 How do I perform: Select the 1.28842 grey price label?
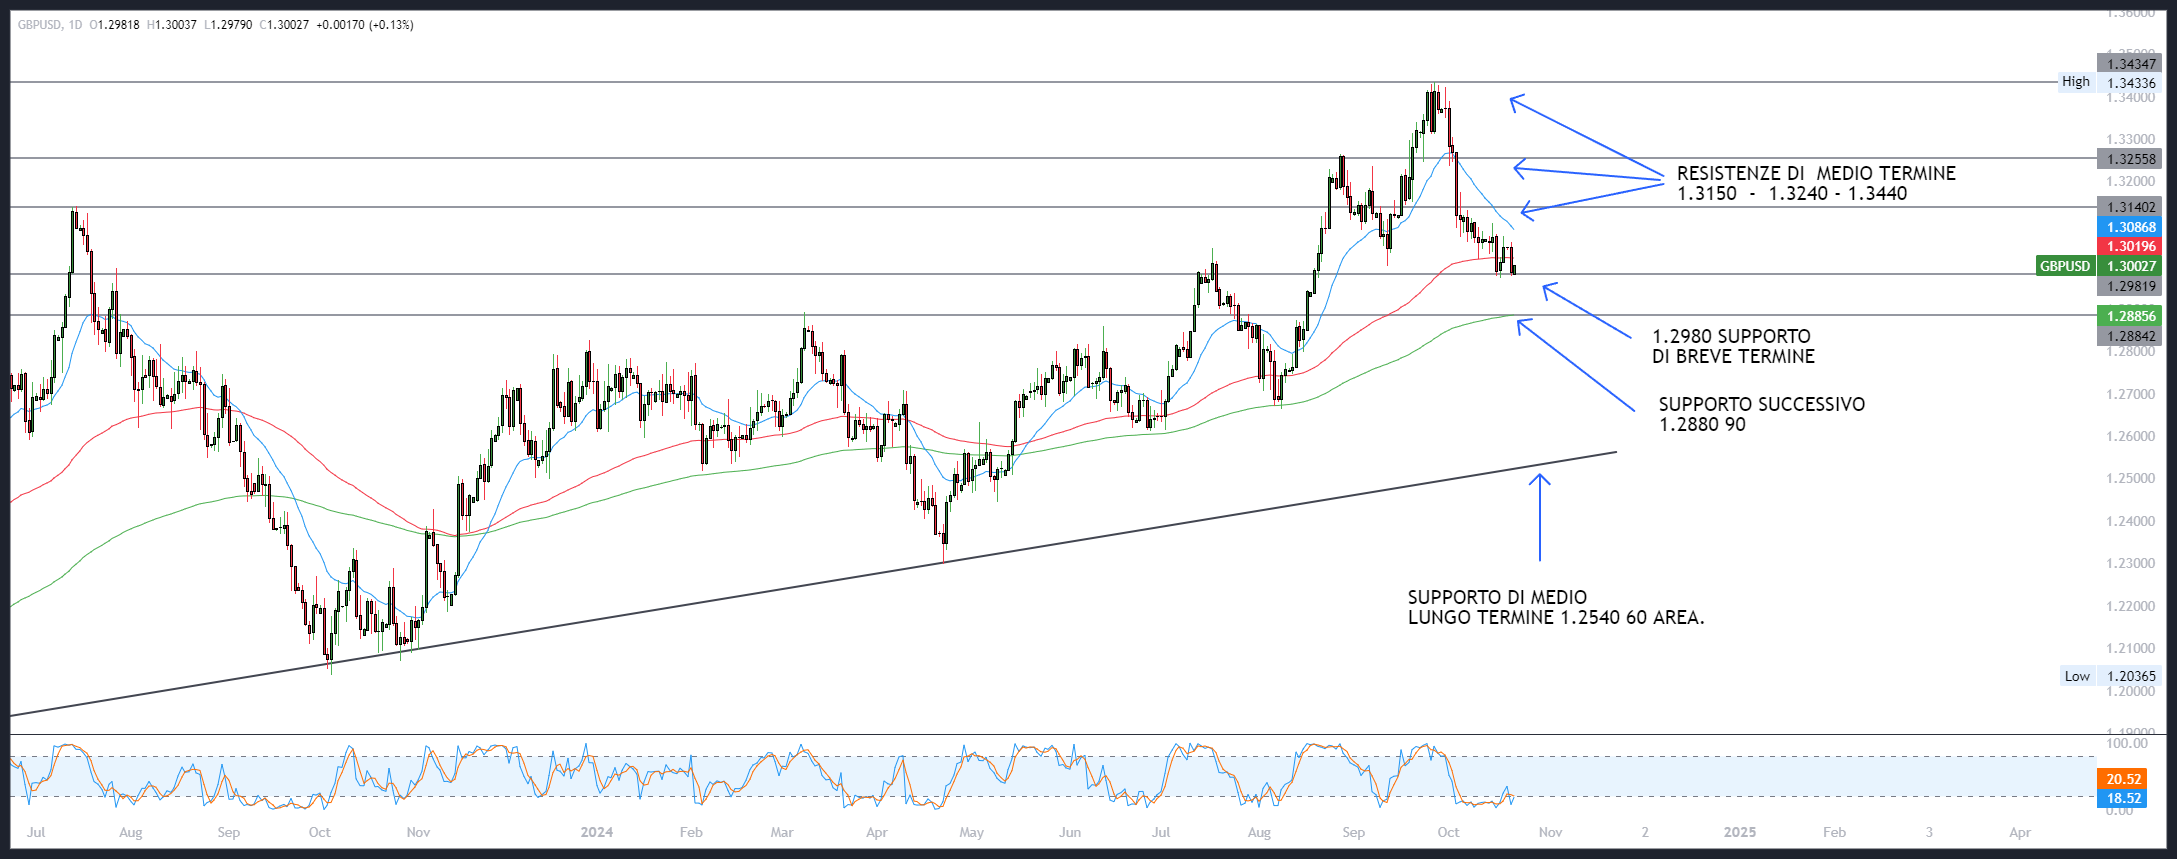(x=2131, y=336)
